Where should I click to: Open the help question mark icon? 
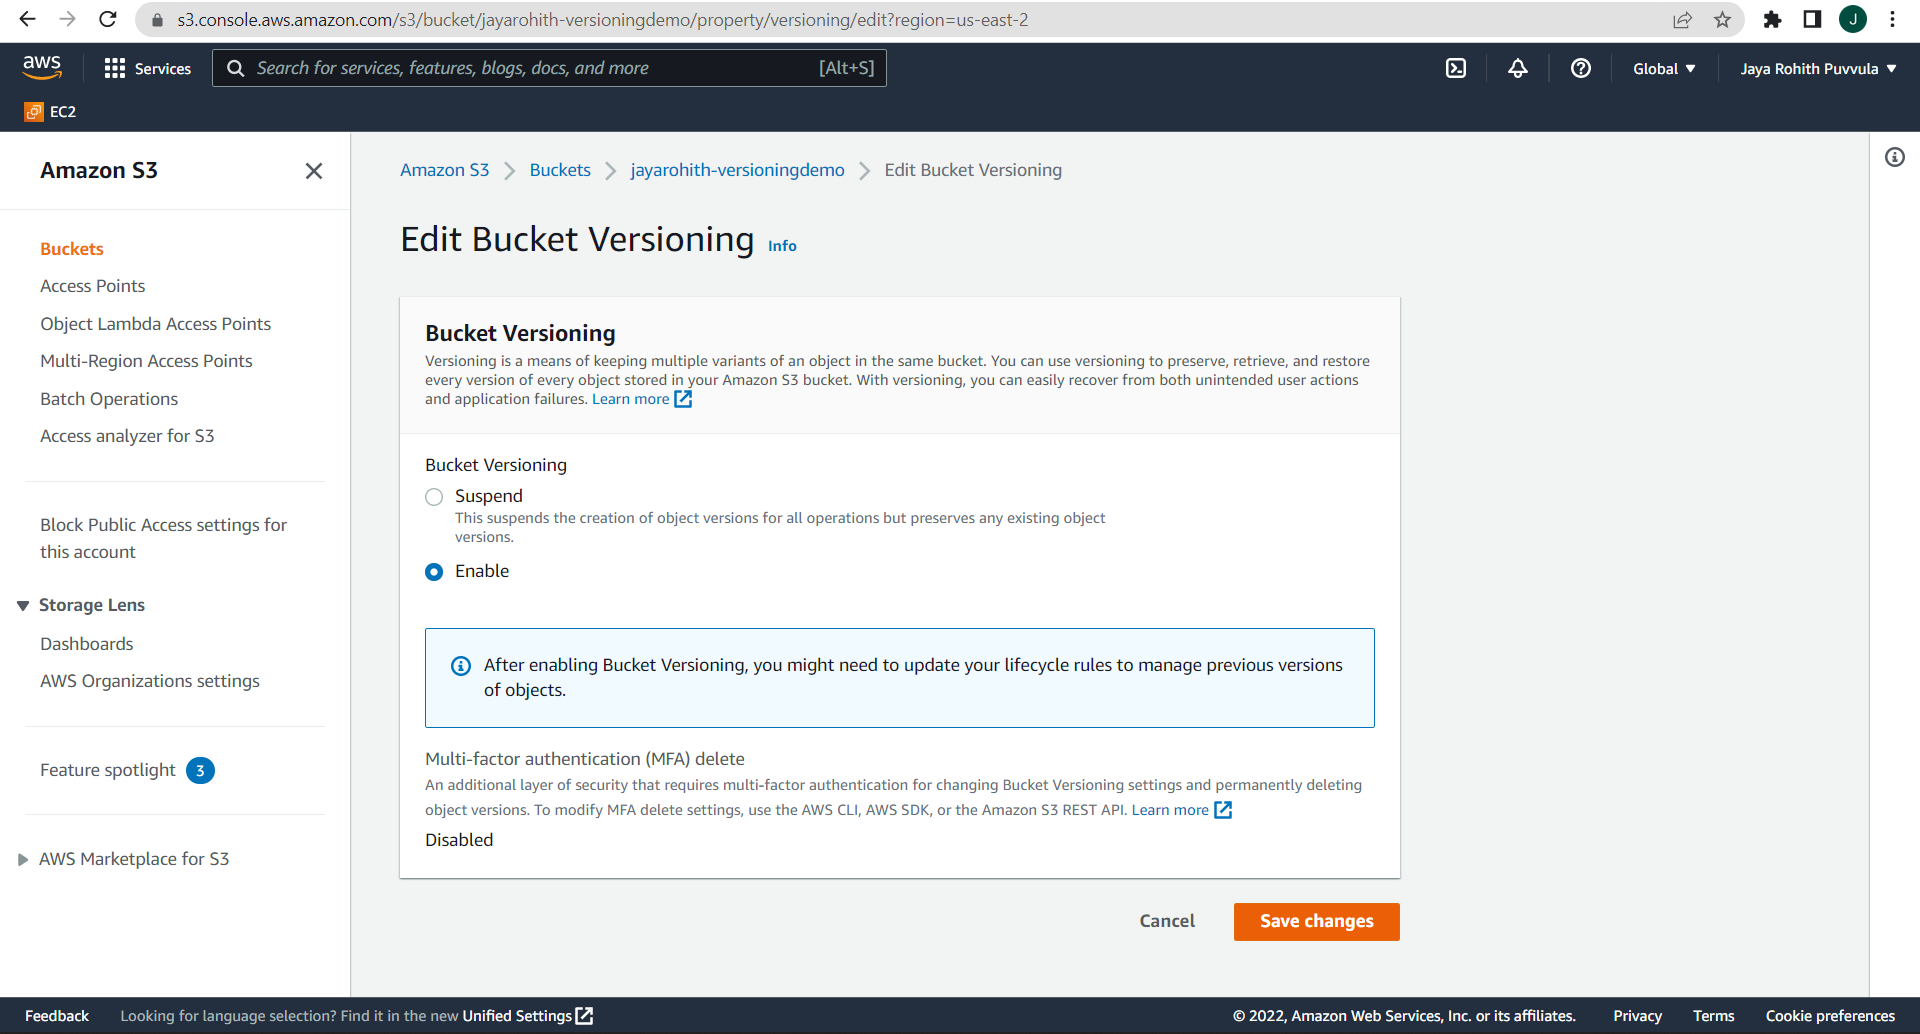click(1580, 68)
